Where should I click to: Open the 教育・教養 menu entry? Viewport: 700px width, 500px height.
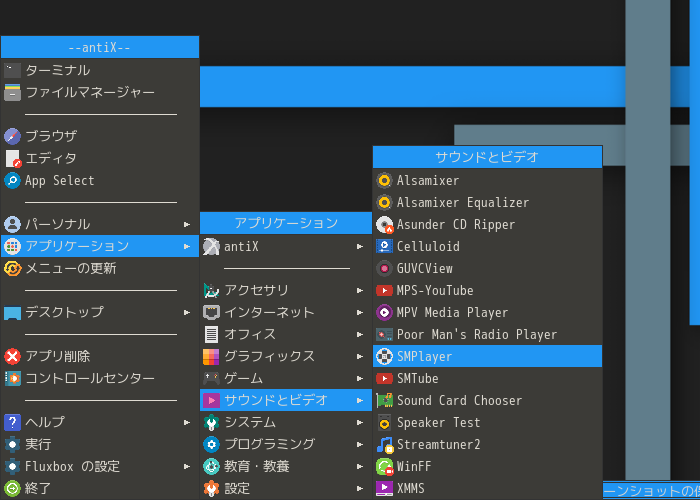pyautogui.click(x=286, y=467)
